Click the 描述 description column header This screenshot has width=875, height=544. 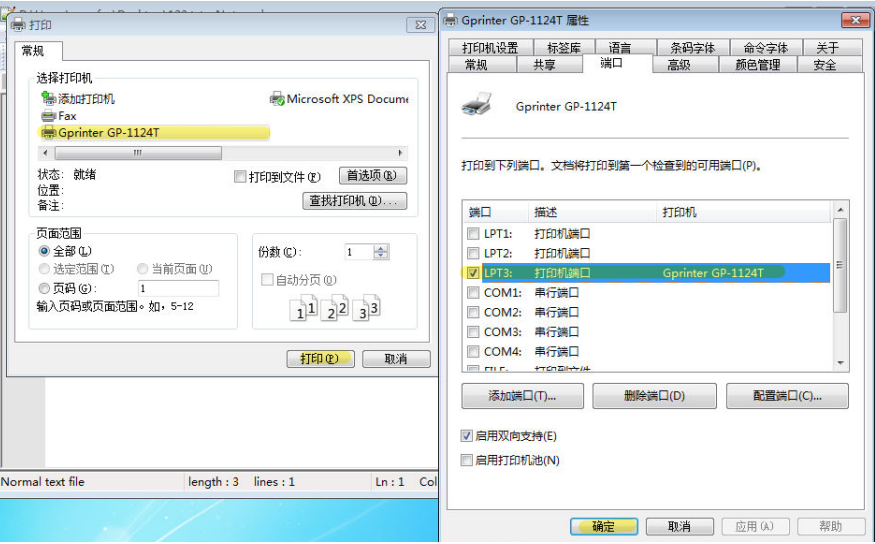[592, 212]
